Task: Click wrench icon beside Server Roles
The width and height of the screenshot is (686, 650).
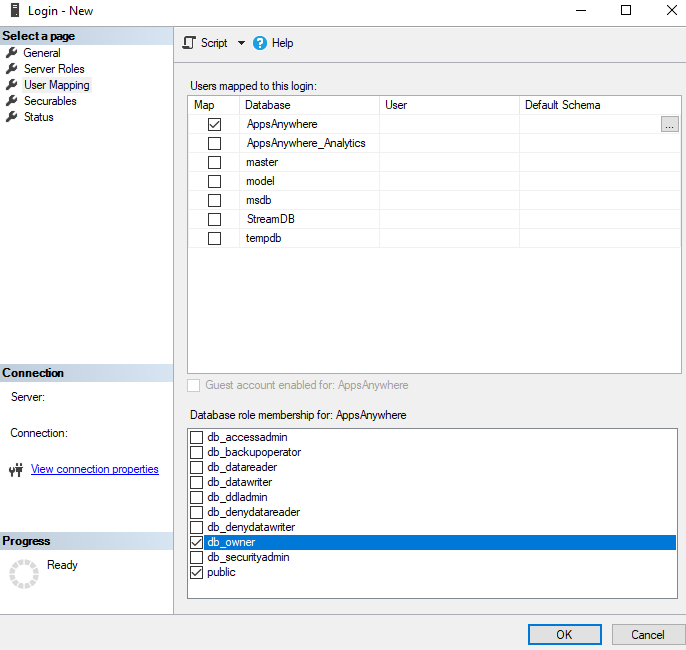Action: click(x=12, y=69)
